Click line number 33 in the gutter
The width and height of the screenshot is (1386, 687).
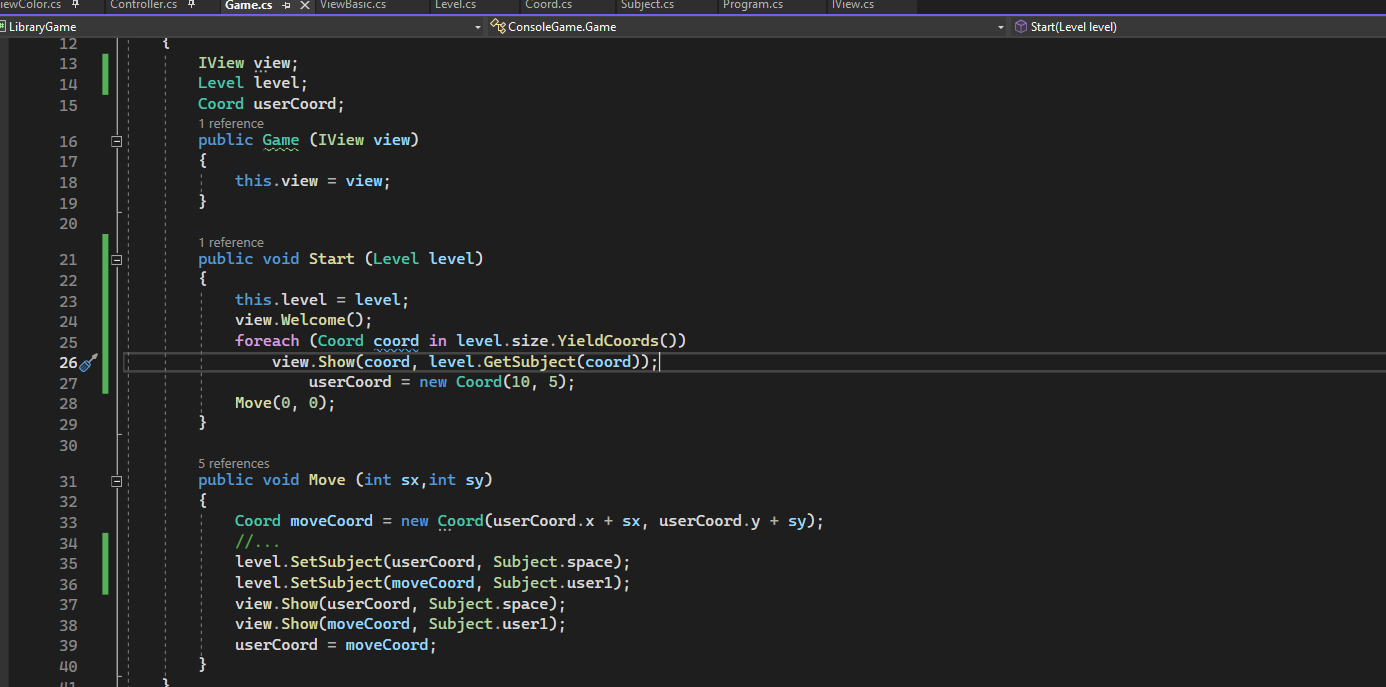(x=68, y=522)
